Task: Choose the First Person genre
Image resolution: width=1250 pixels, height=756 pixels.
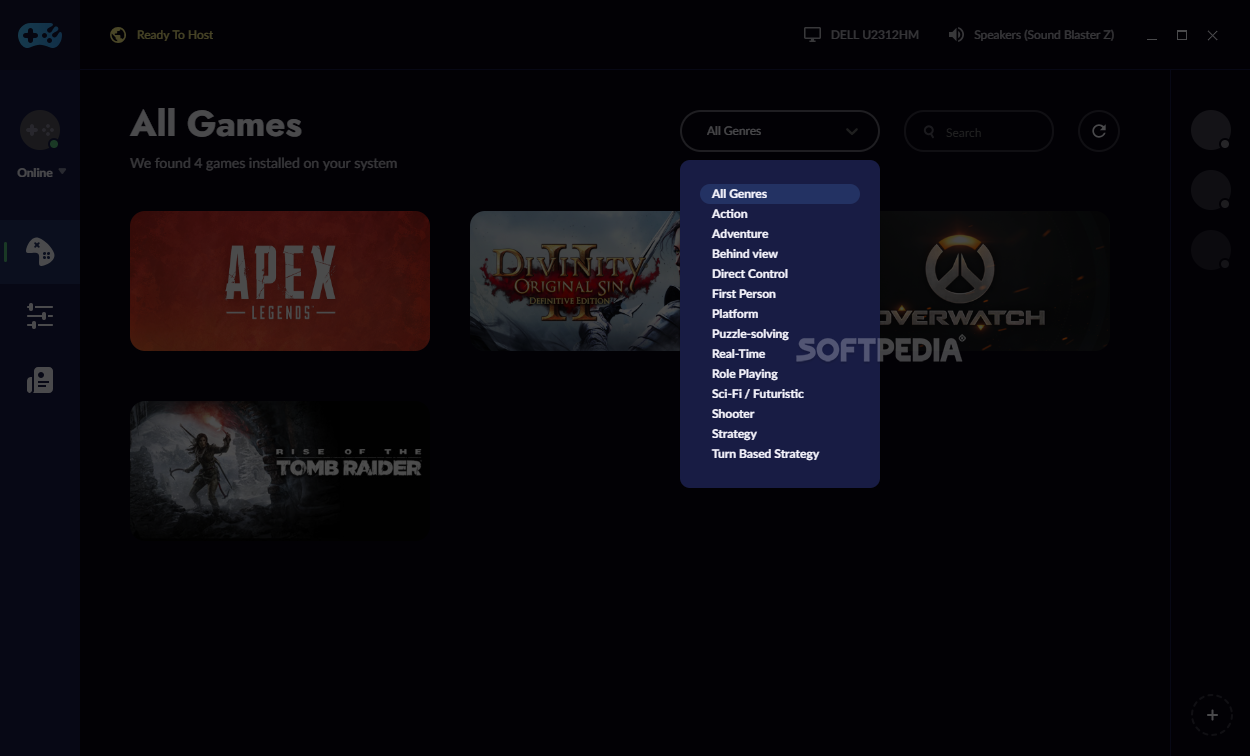Action: (744, 294)
